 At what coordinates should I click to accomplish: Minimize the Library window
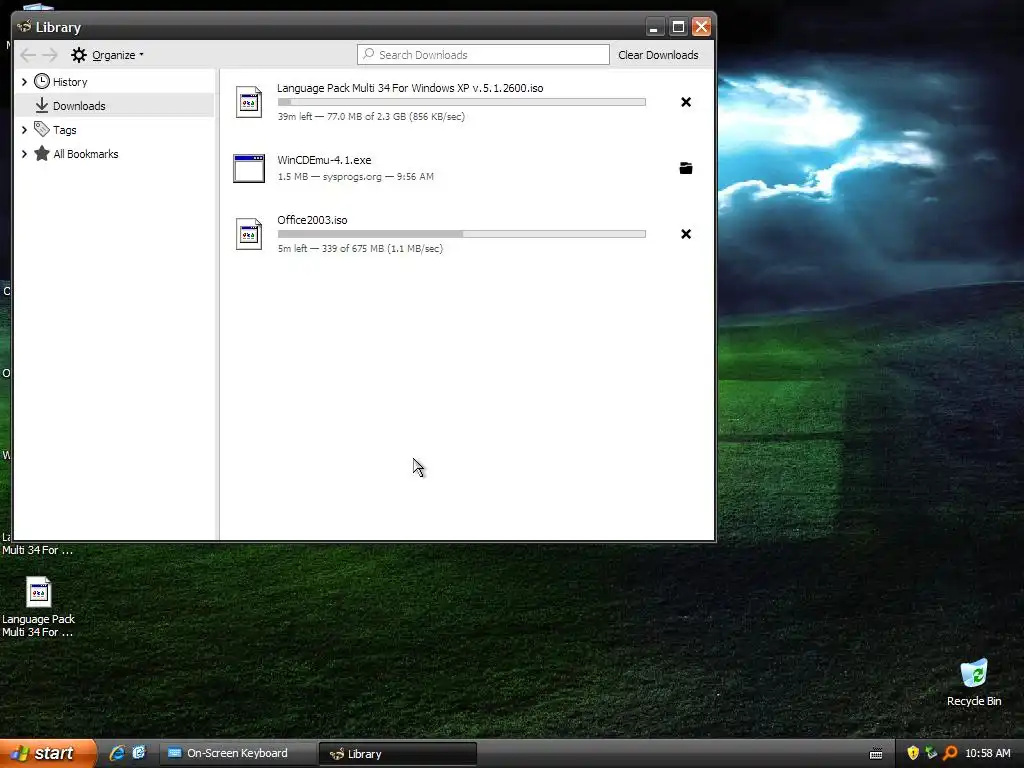click(x=655, y=27)
